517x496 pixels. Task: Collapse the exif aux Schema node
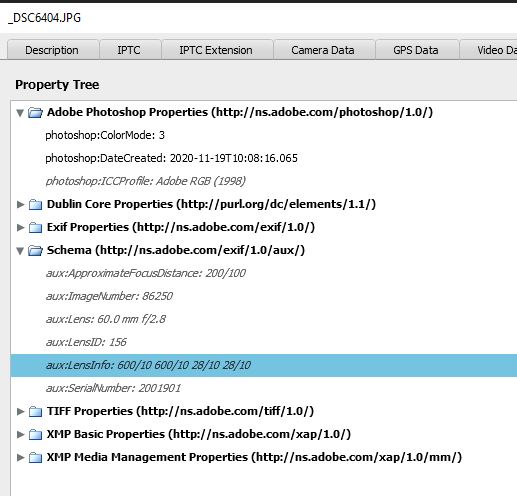point(20,251)
